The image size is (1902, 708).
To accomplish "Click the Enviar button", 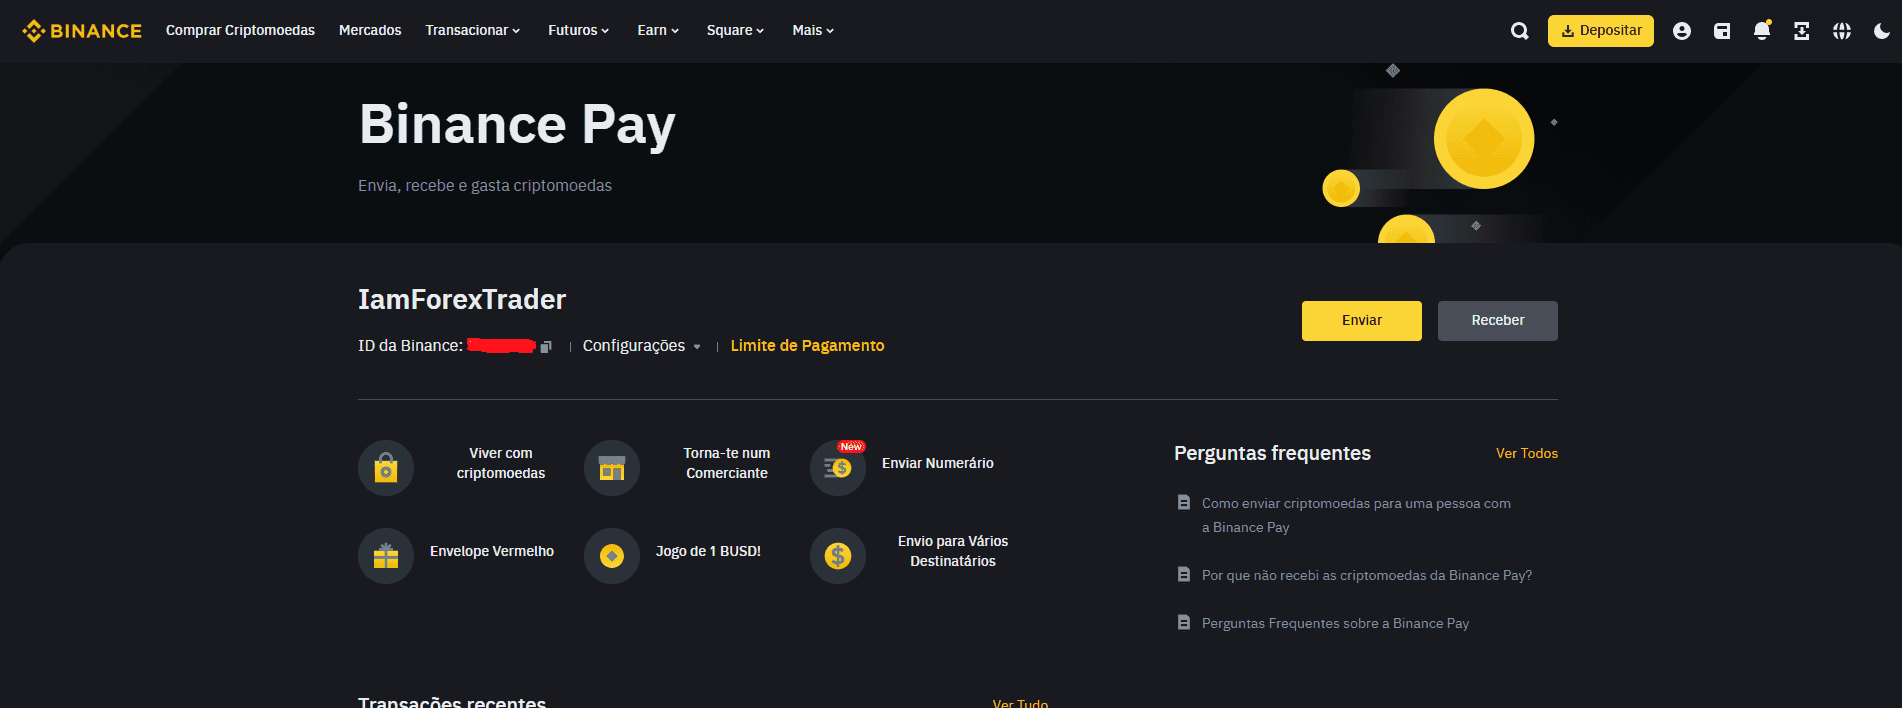I will [1362, 321].
